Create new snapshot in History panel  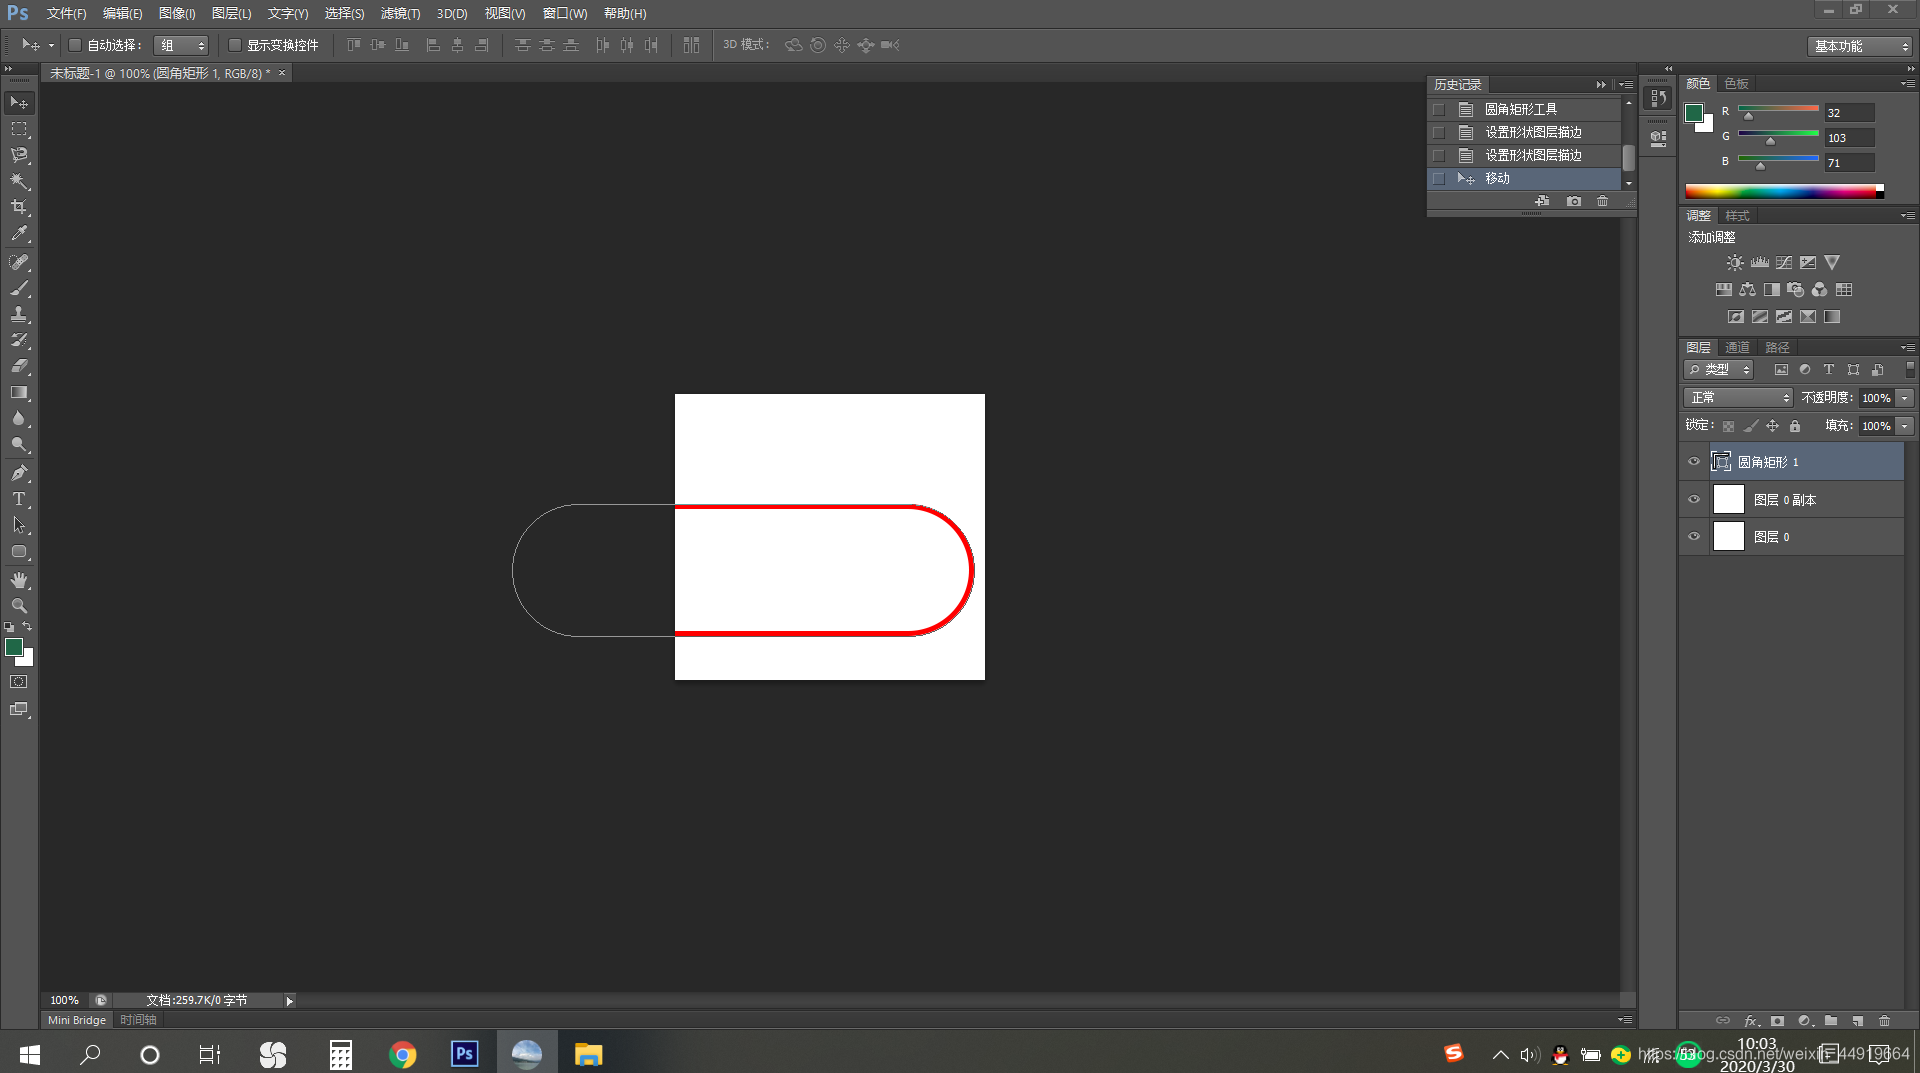pos(1574,201)
